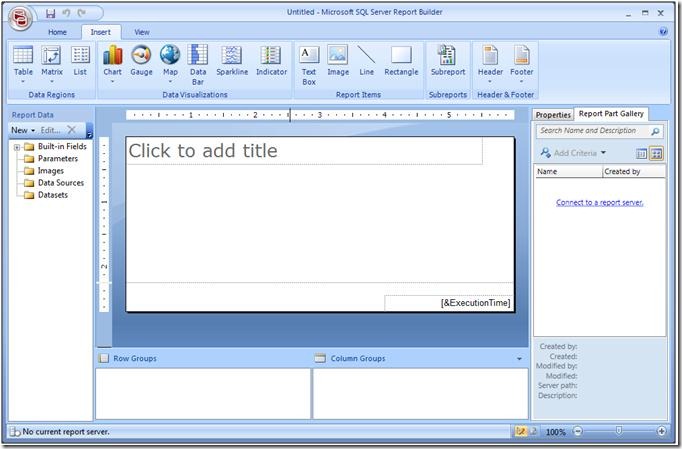Expand the Built-in Fields folder
682x449 pixels.
point(17,147)
